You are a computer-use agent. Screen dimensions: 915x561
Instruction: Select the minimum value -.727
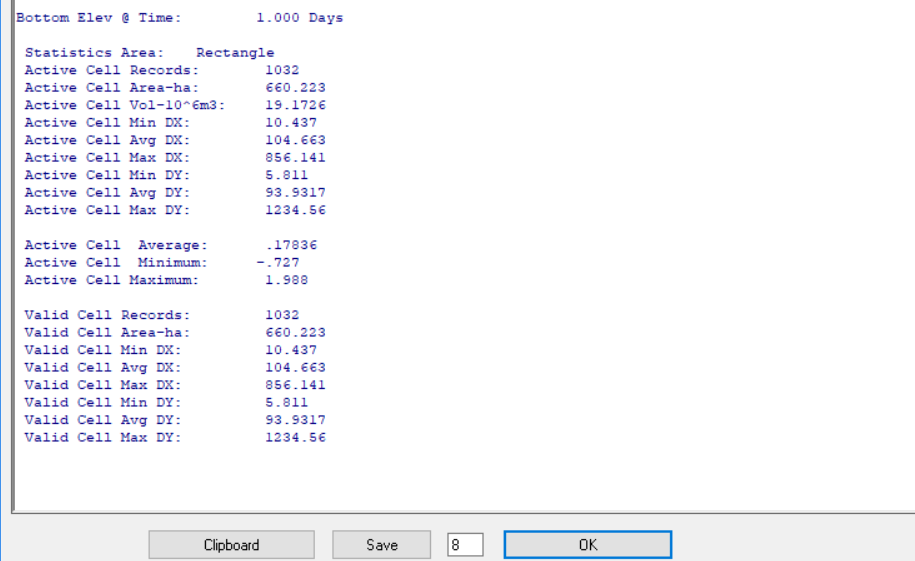tap(278, 263)
